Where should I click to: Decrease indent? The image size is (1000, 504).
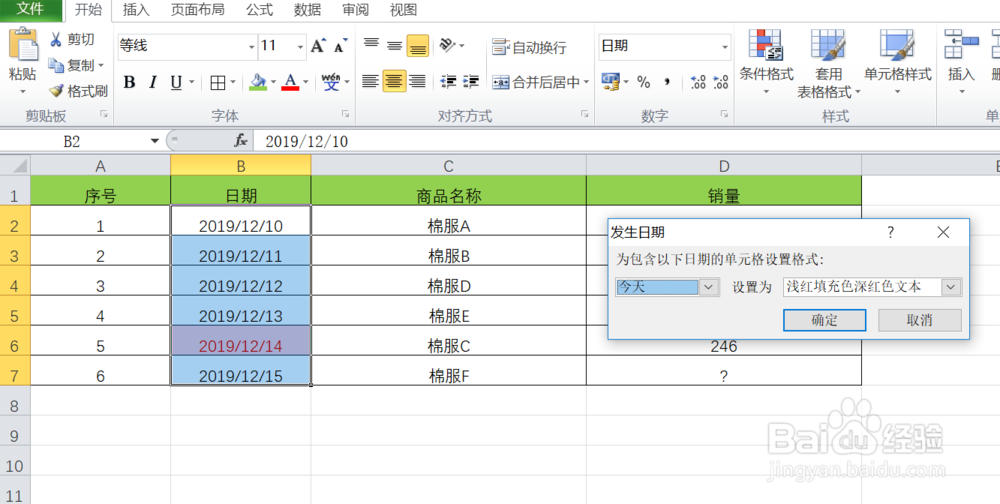click(x=449, y=82)
